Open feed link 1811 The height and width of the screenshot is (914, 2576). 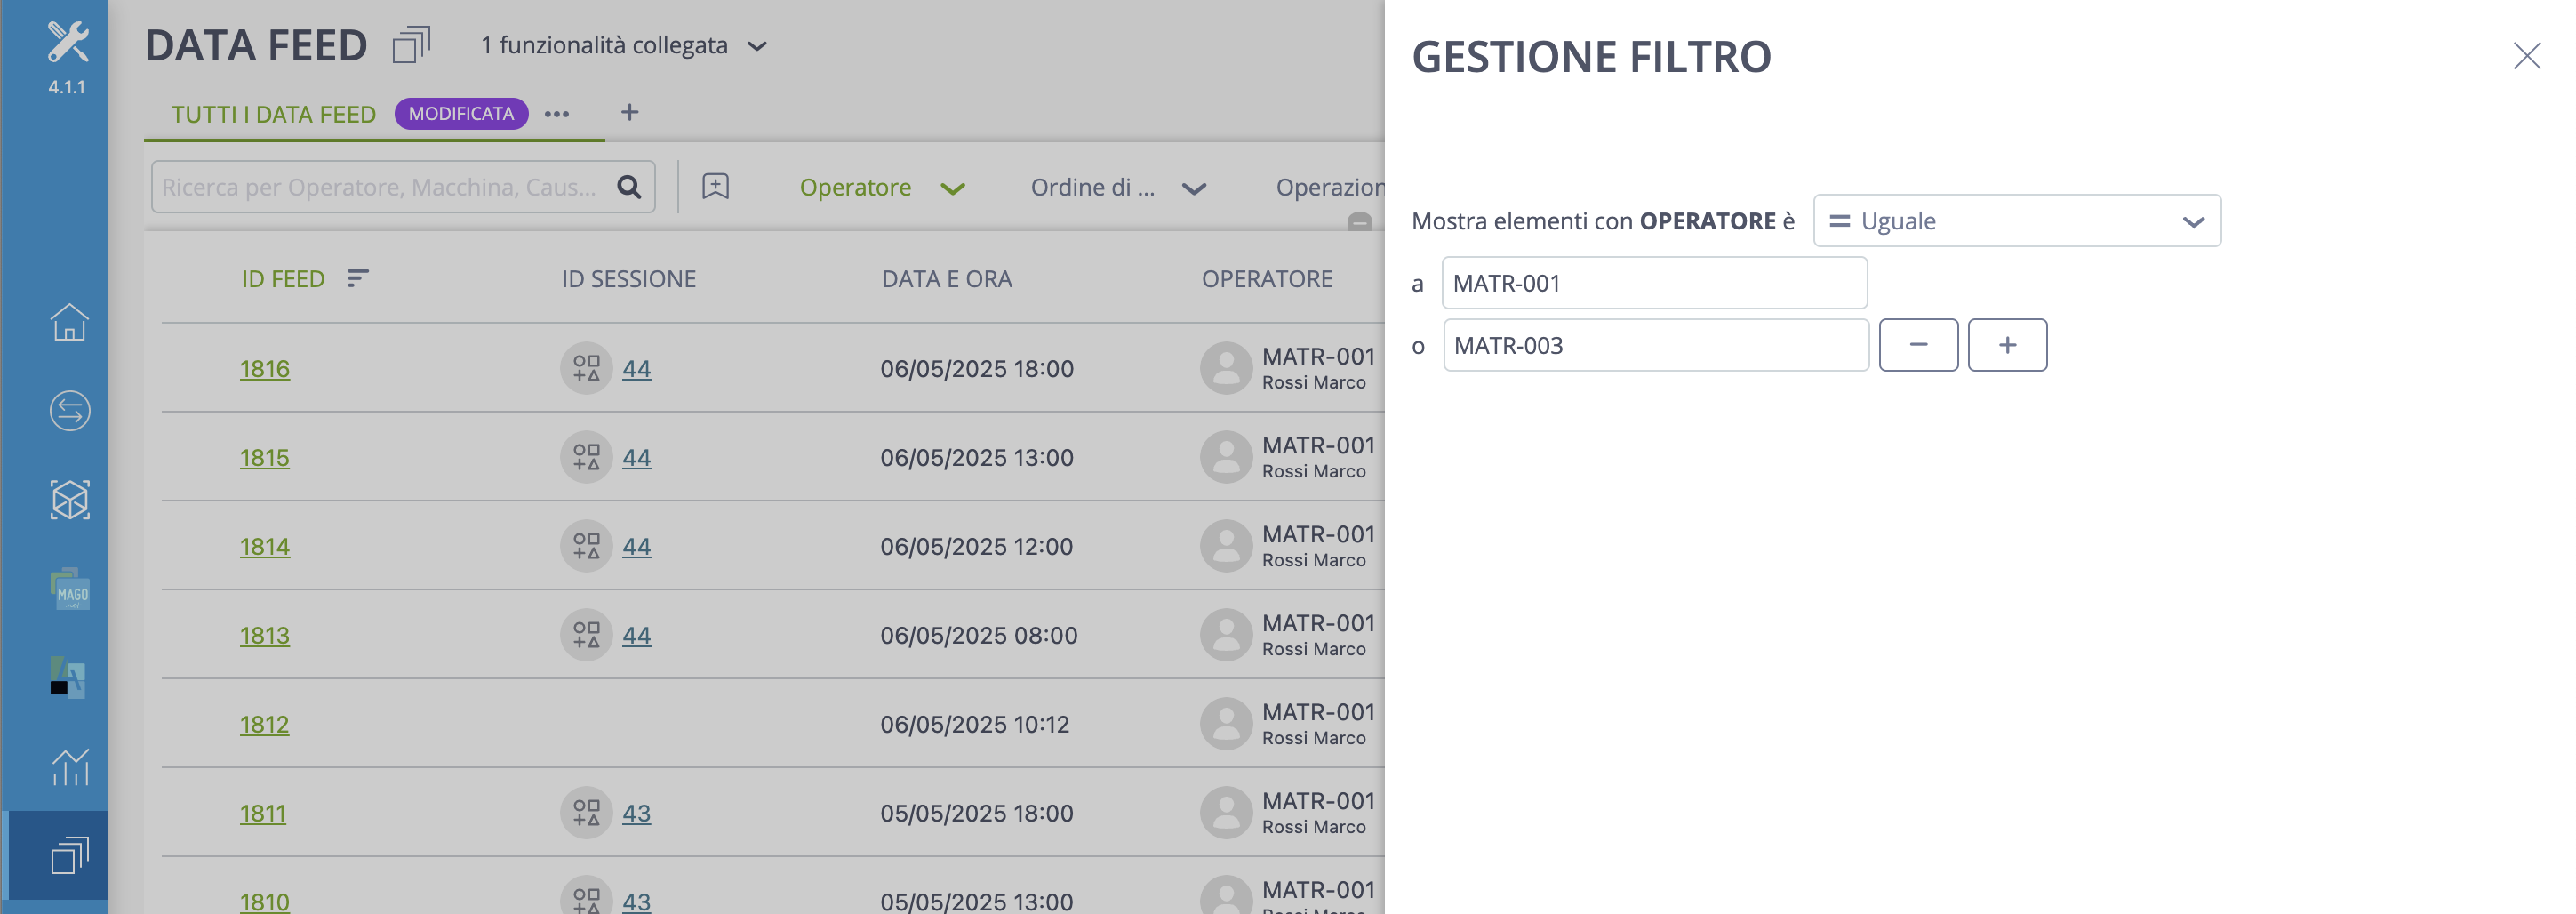pos(262,814)
